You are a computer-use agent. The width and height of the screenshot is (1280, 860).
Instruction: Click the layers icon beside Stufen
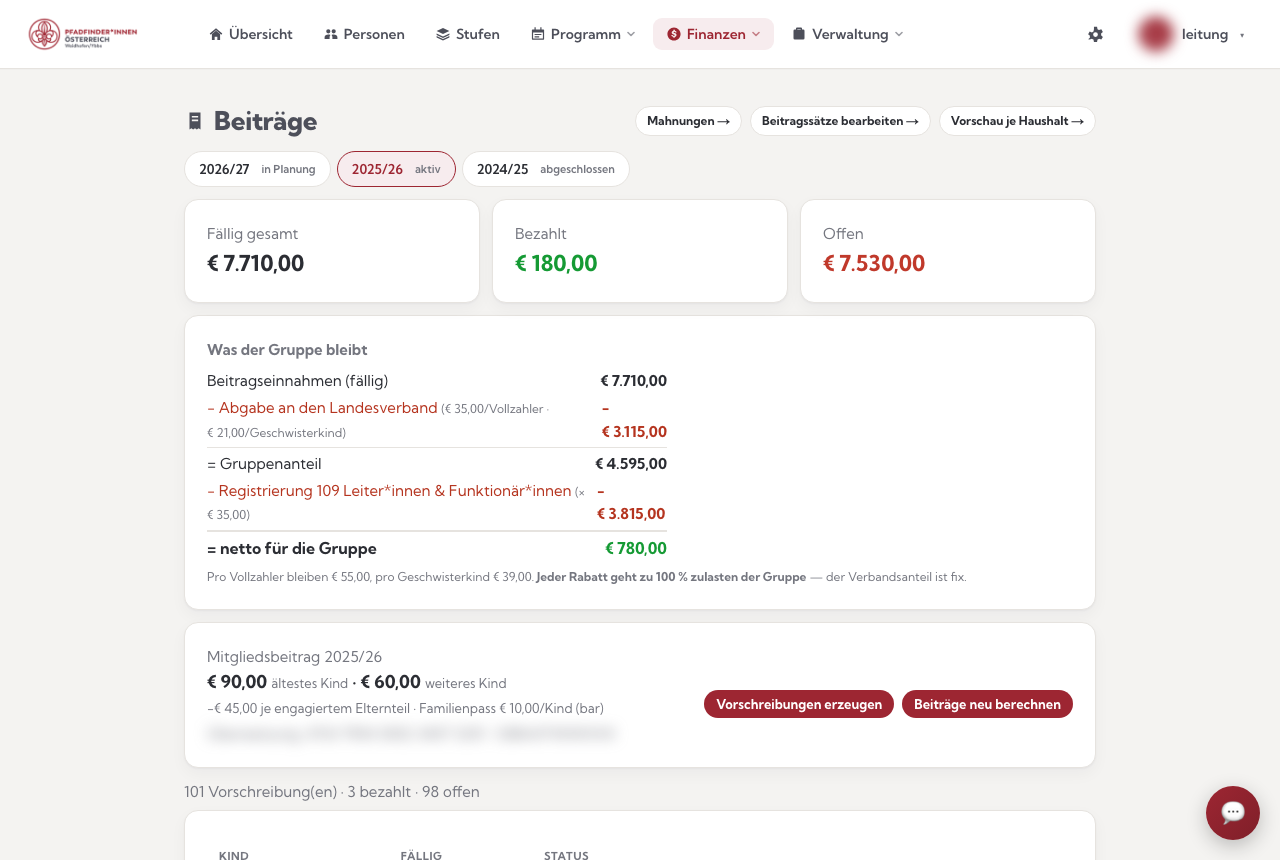443,34
